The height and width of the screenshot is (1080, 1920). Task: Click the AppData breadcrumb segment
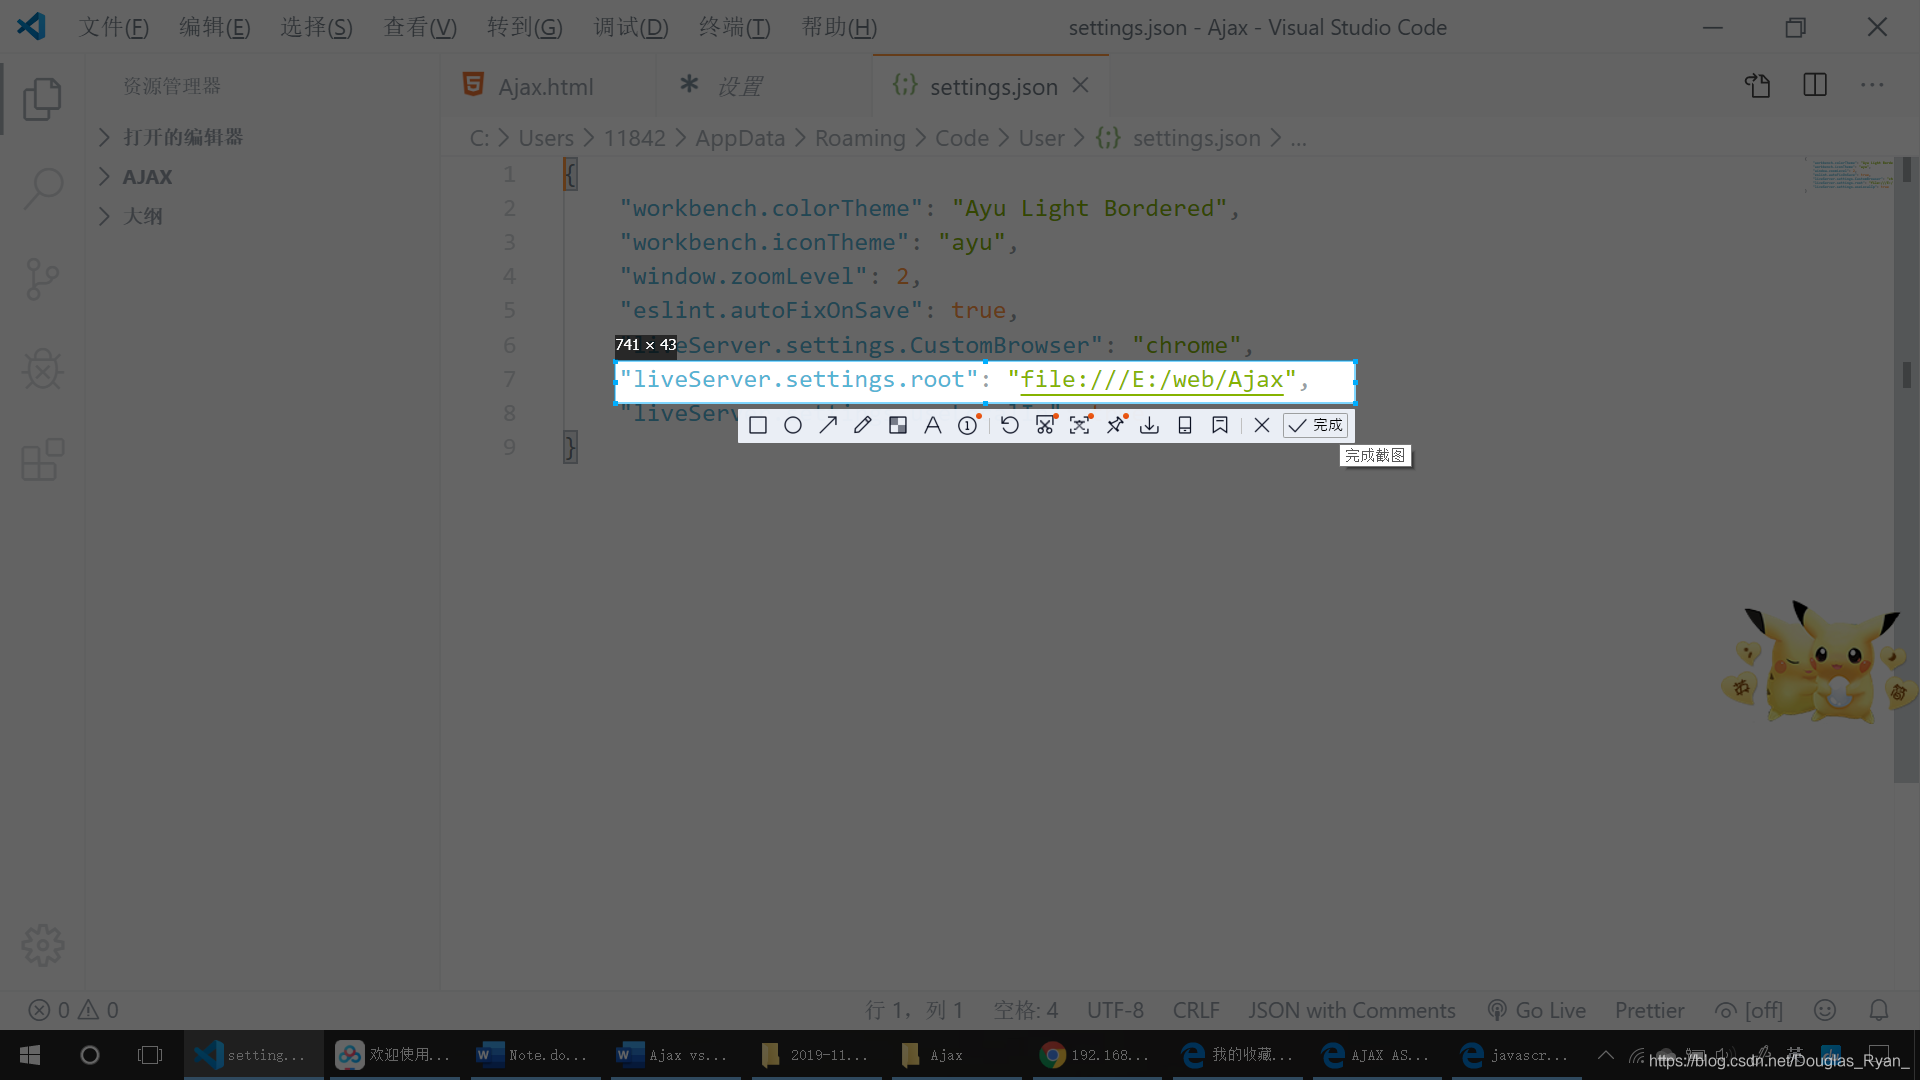click(x=740, y=138)
